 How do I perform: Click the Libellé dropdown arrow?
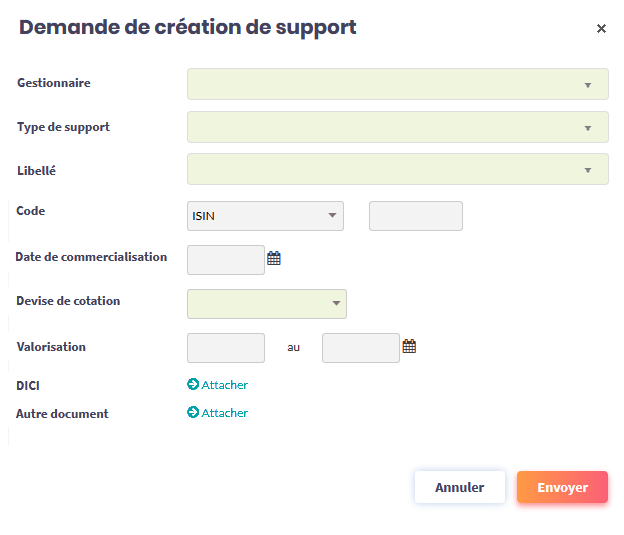(588, 170)
